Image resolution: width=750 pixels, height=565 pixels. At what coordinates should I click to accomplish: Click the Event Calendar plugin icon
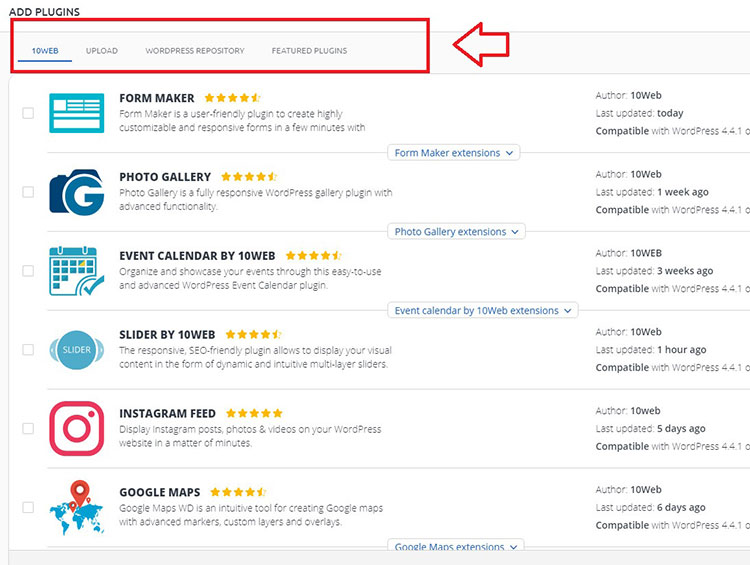pos(76,271)
